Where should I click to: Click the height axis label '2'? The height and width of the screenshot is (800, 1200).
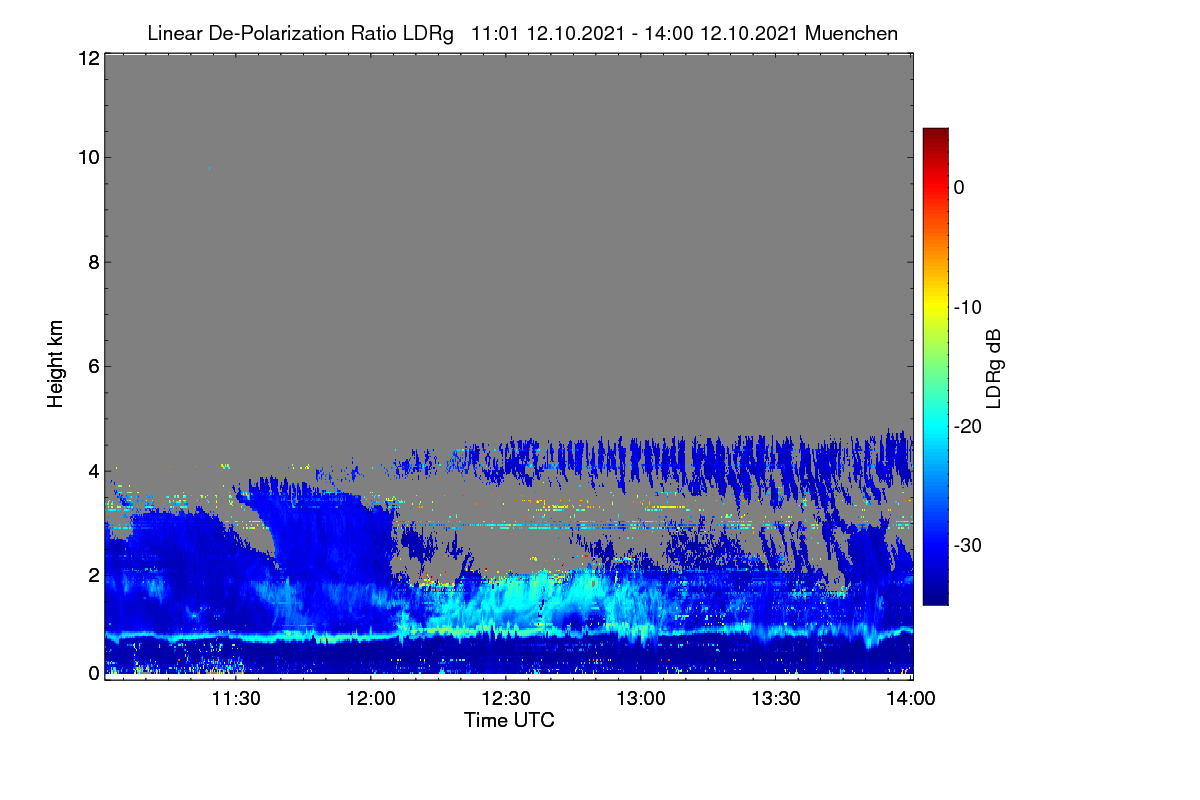click(x=93, y=575)
